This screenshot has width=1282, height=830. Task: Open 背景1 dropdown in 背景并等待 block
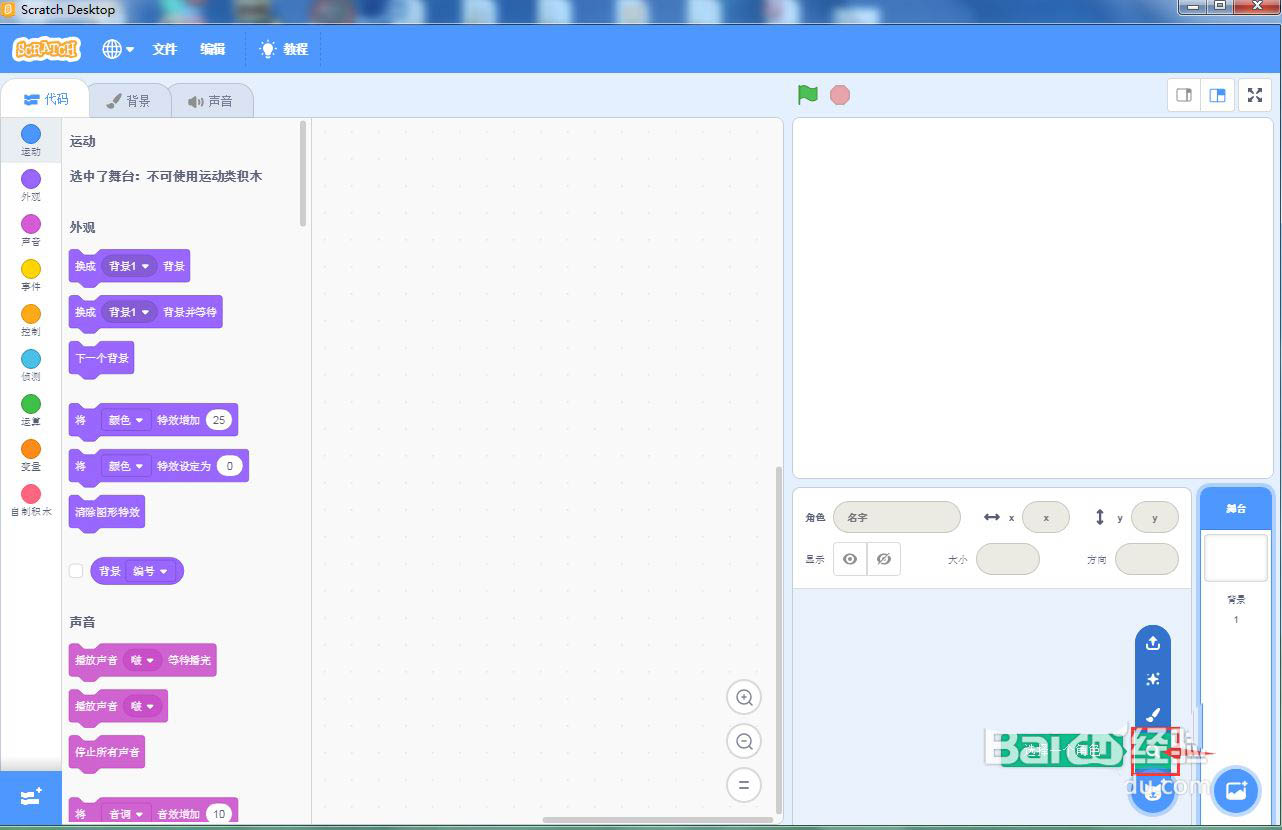coord(130,312)
